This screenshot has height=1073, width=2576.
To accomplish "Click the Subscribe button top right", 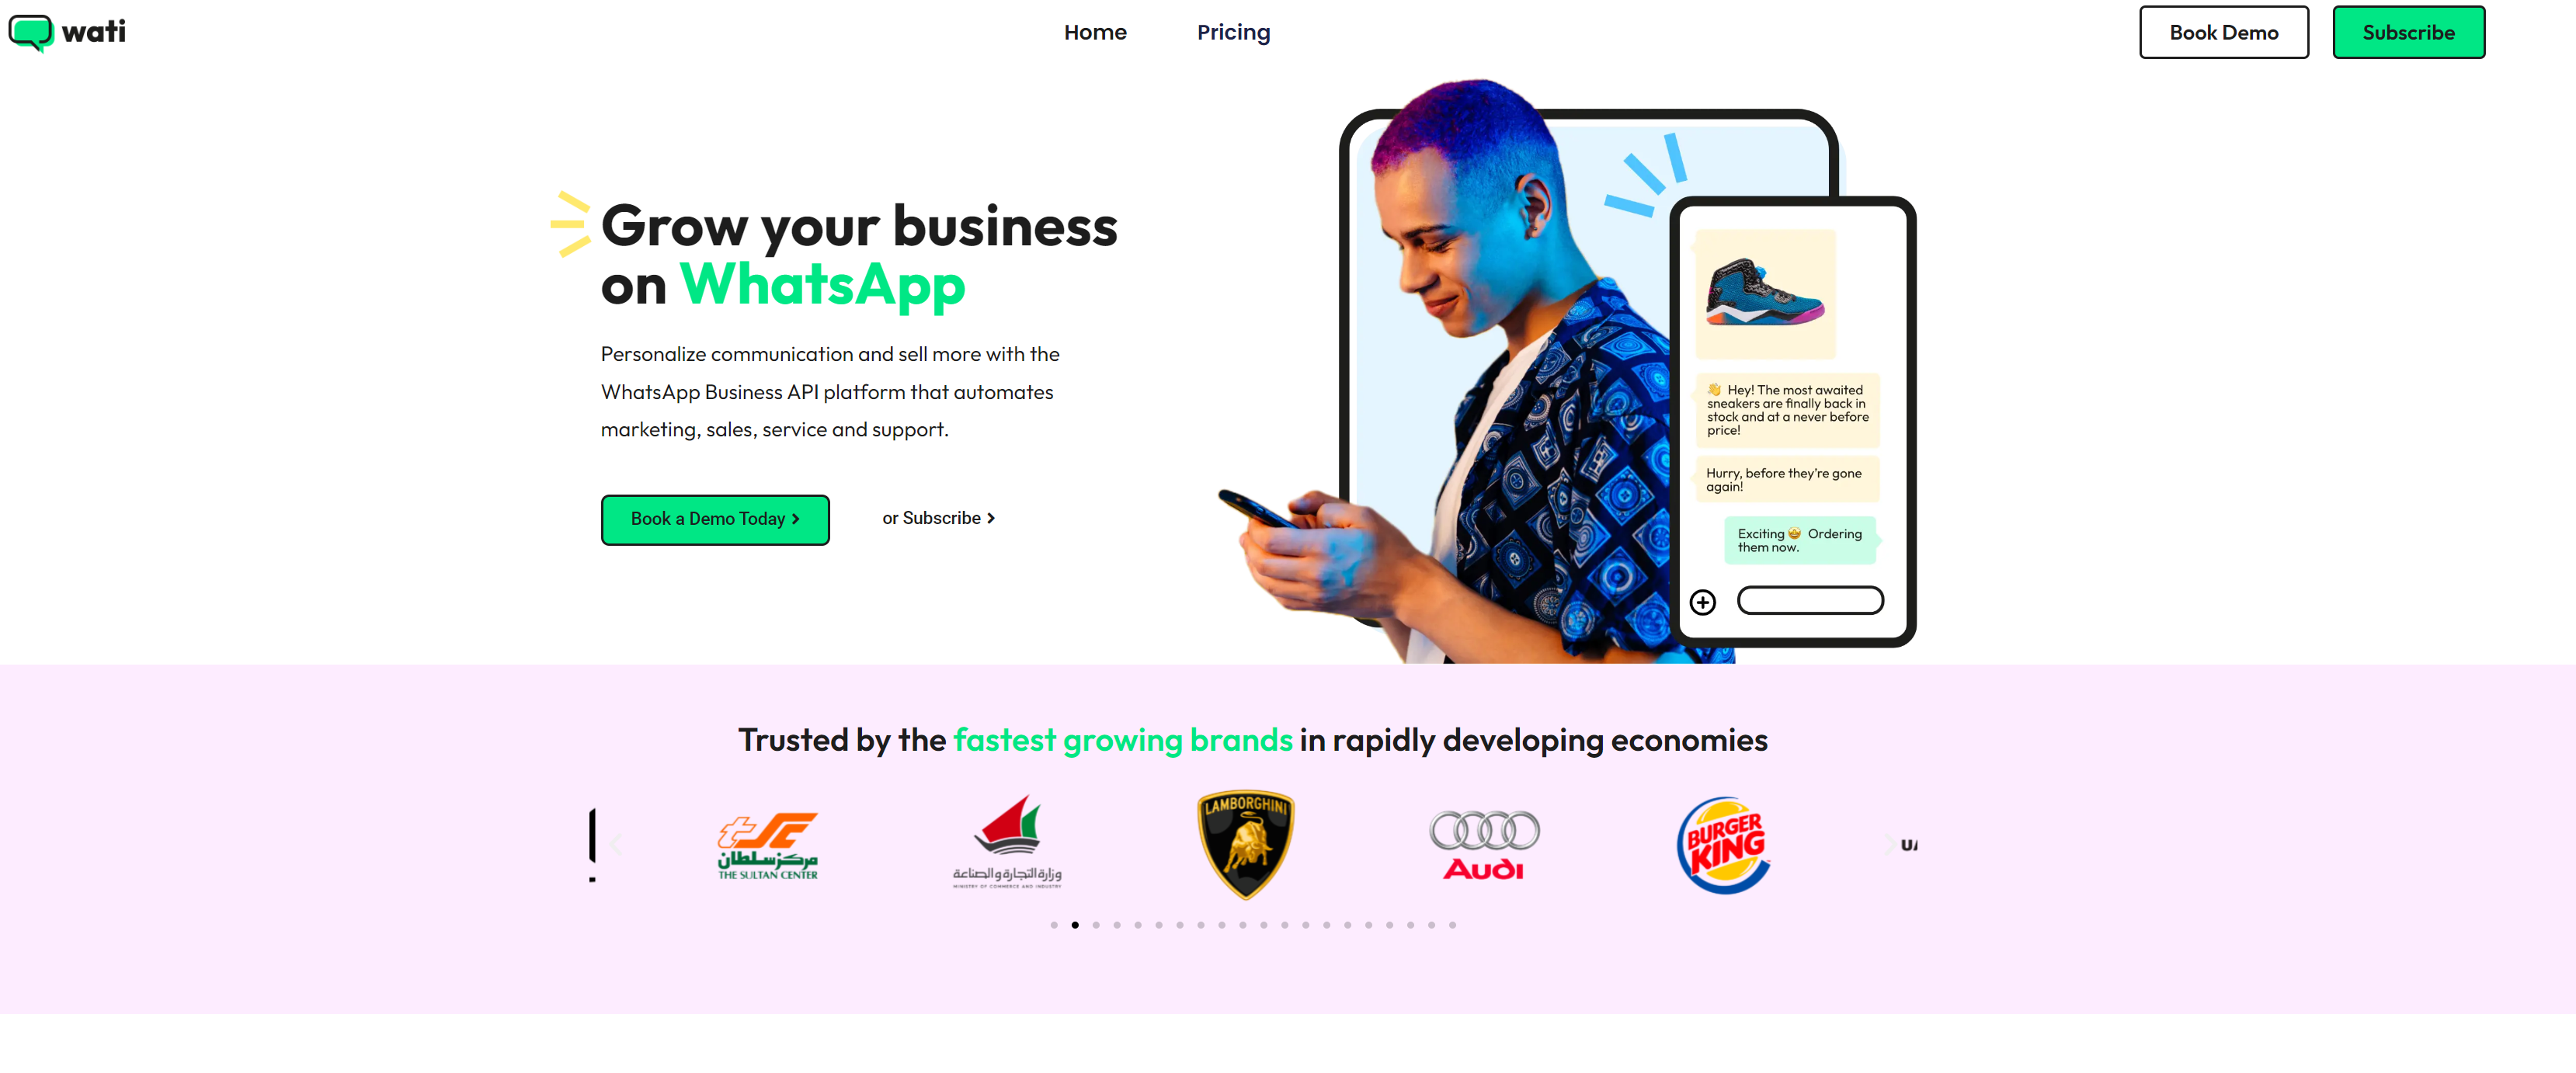I will (x=2410, y=30).
